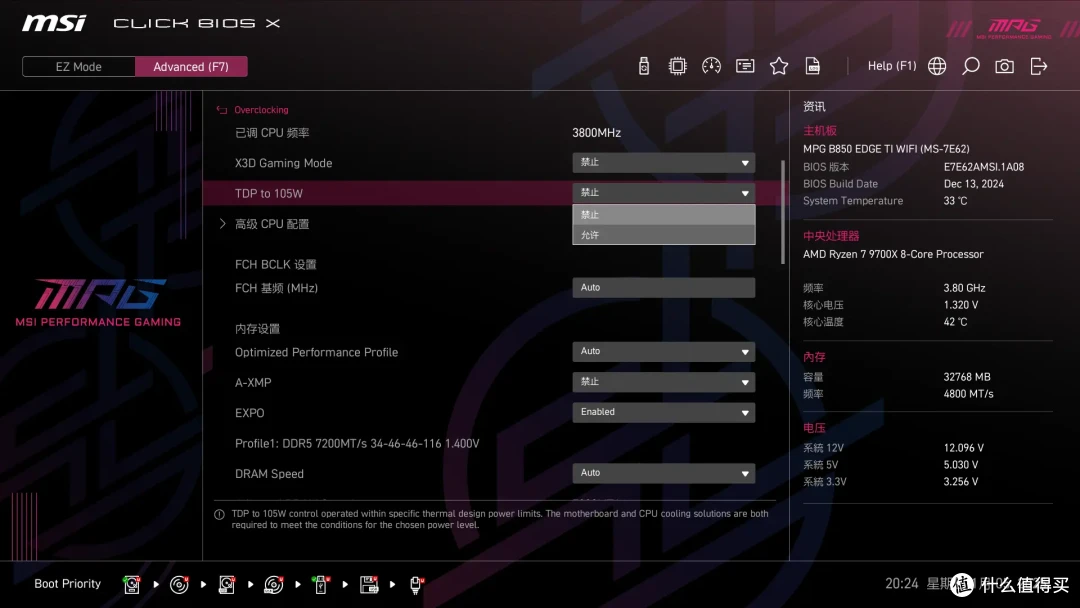
Task: Click Boot Priority label
Action: pyautogui.click(x=68, y=584)
